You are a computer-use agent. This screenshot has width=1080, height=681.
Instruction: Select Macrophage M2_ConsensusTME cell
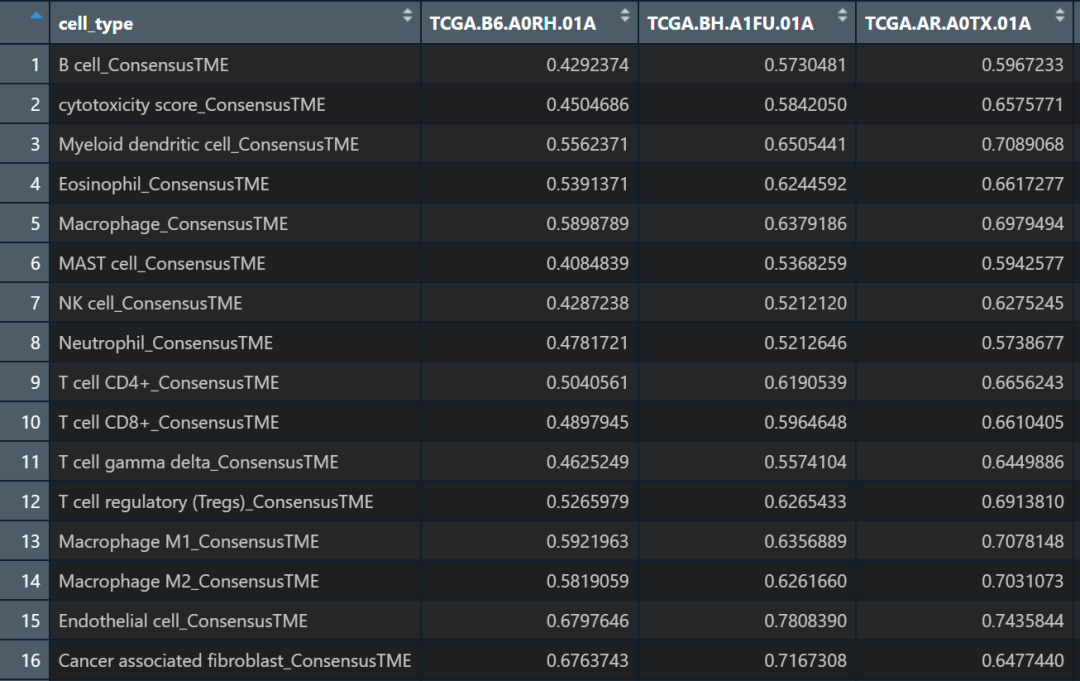click(x=189, y=582)
